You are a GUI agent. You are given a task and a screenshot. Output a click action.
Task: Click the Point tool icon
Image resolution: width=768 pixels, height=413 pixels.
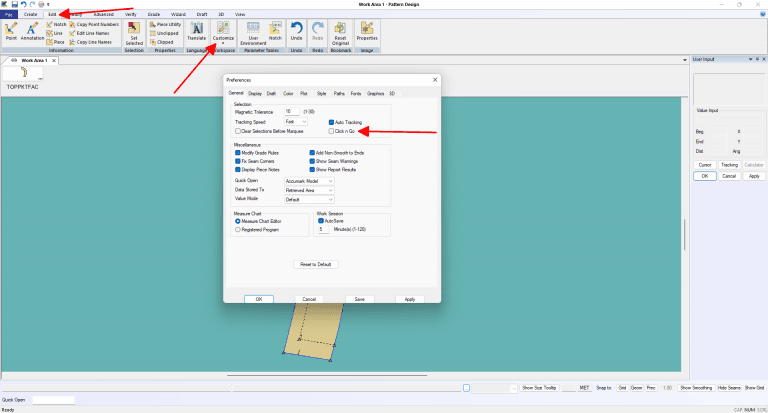[x=12, y=31]
